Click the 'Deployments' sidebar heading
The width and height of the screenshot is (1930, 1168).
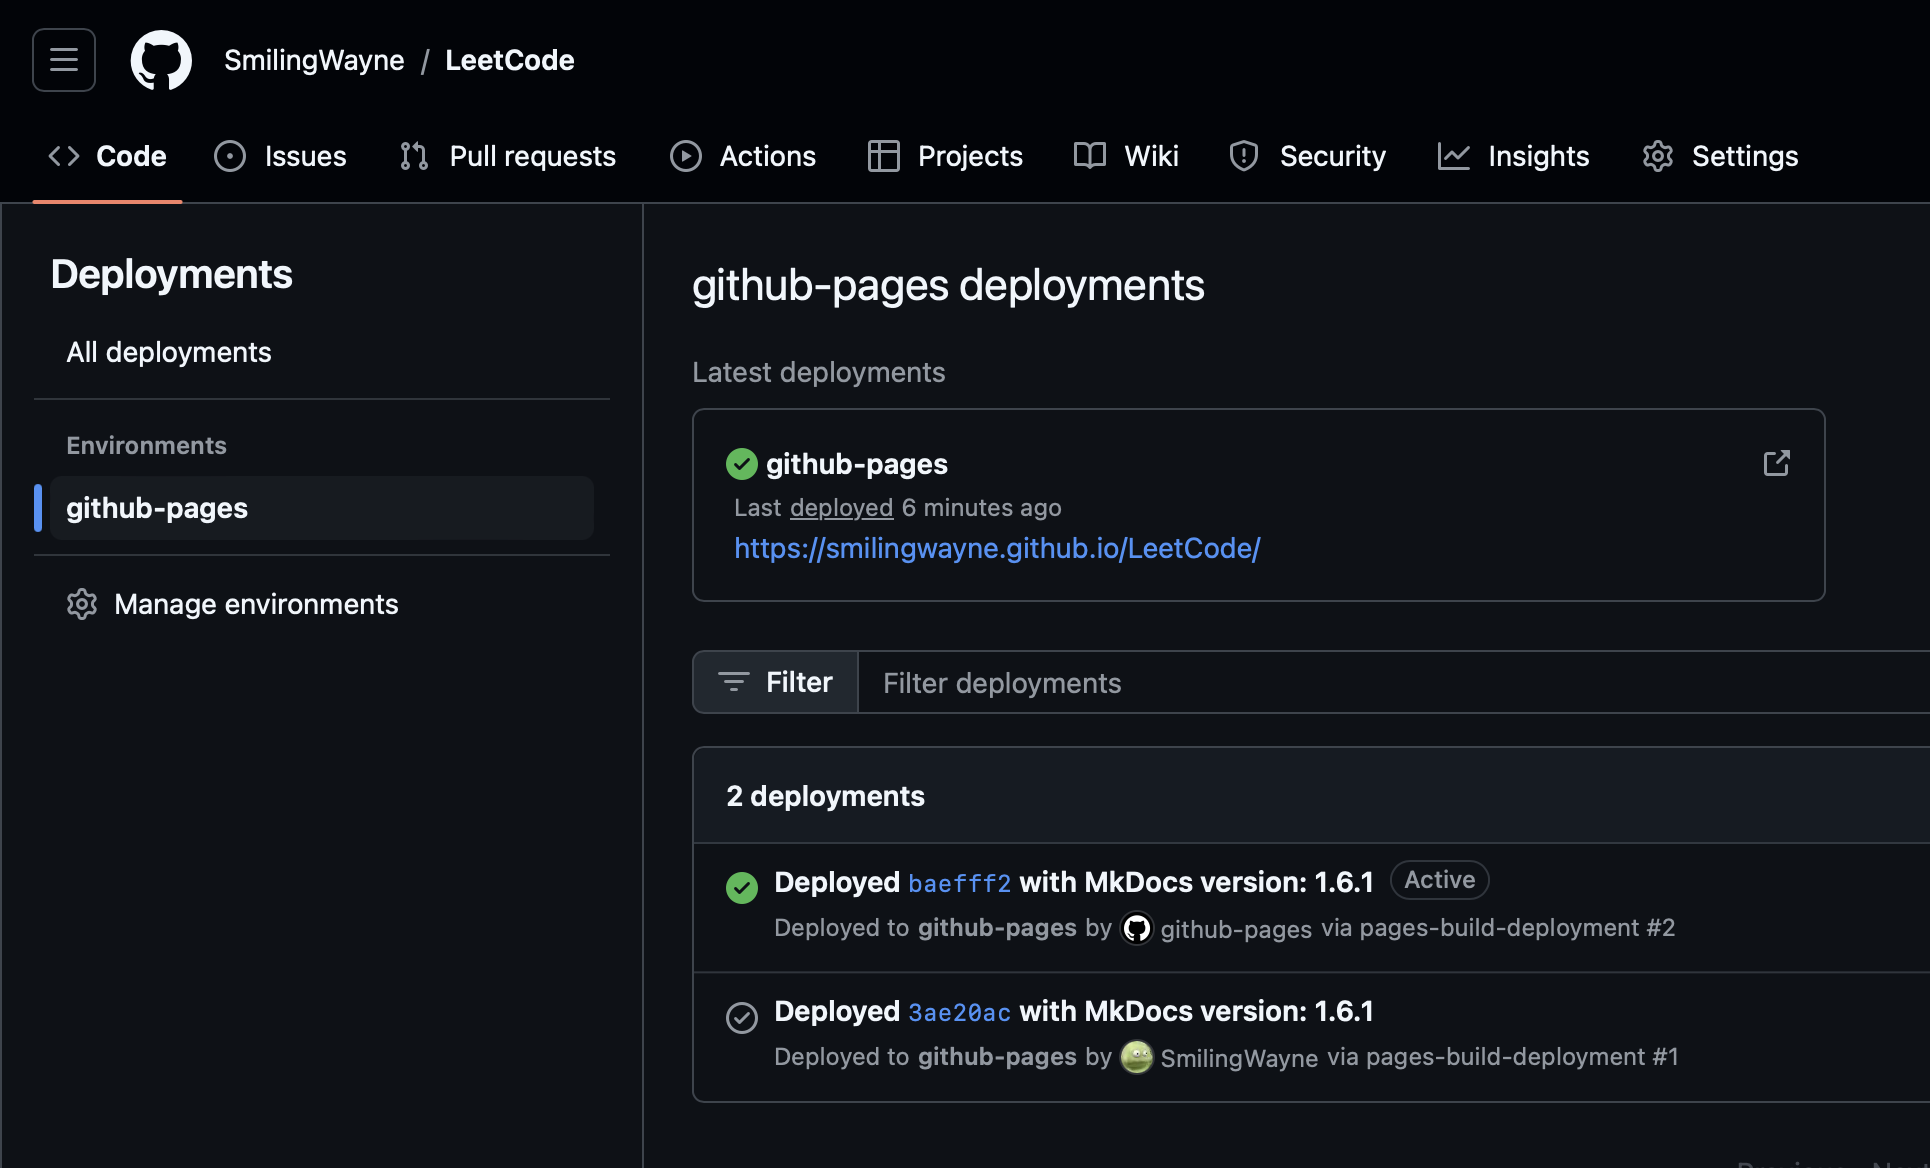pyautogui.click(x=171, y=274)
